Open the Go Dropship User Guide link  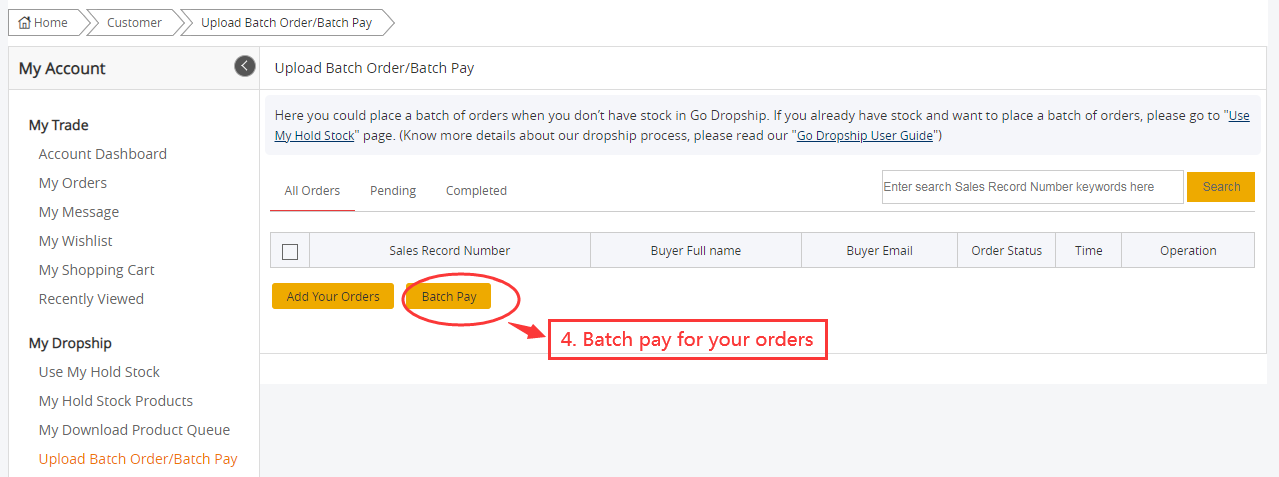(864, 135)
